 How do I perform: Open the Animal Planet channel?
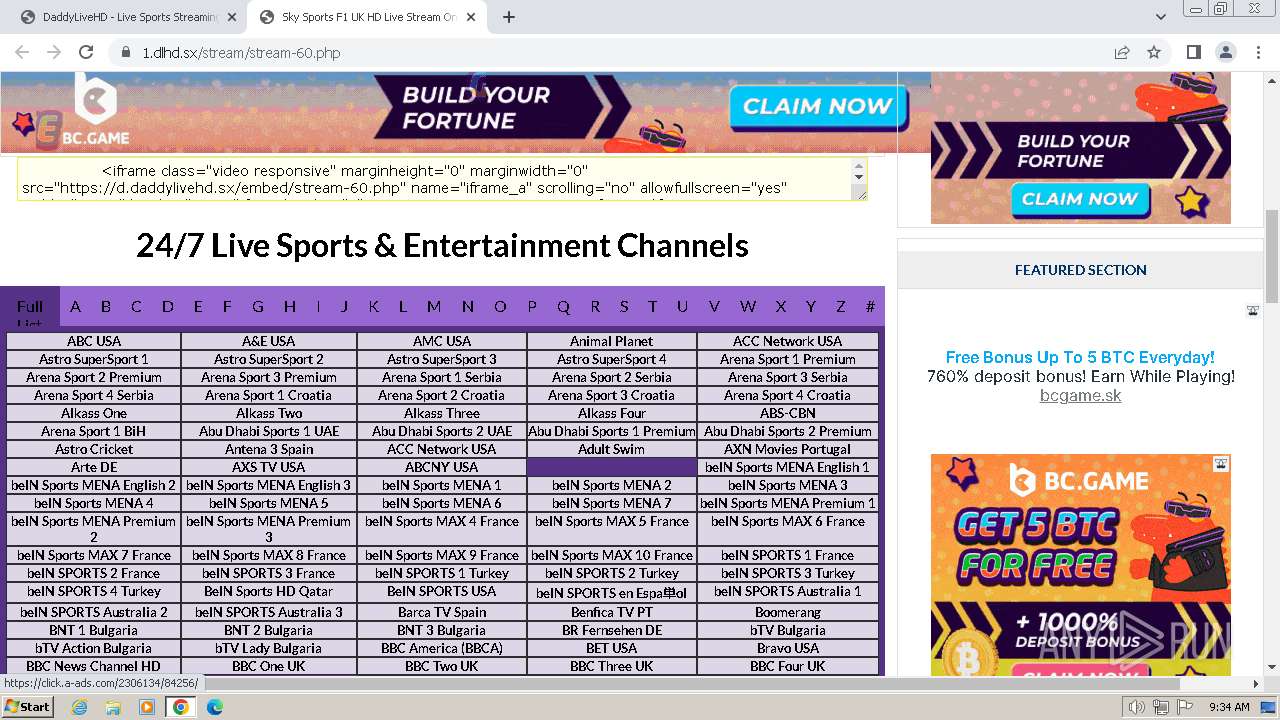point(611,341)
